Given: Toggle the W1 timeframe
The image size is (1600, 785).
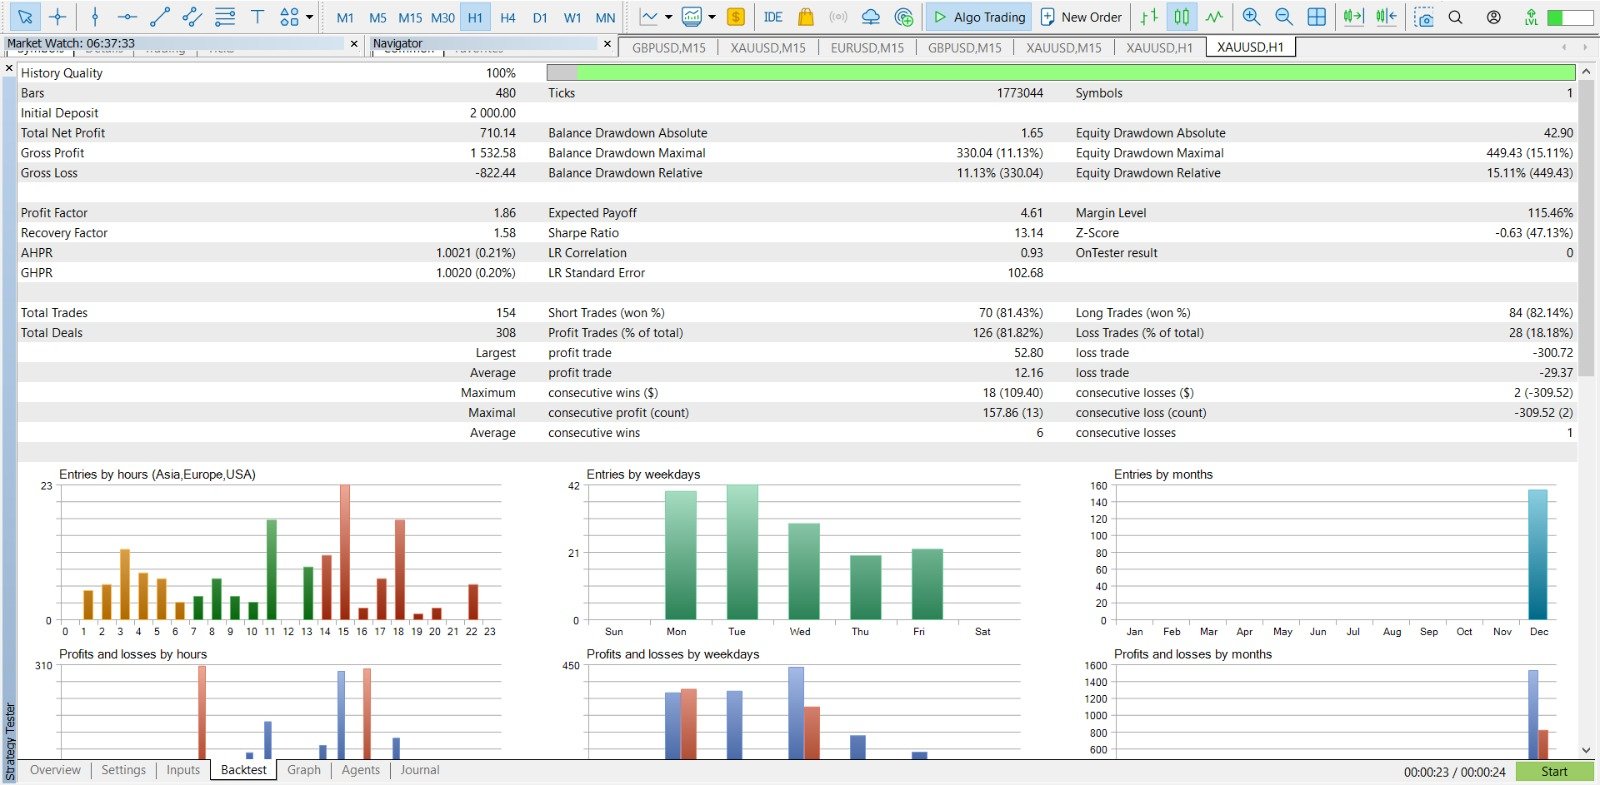Looking at the screenshot, I should coord(573,18).
